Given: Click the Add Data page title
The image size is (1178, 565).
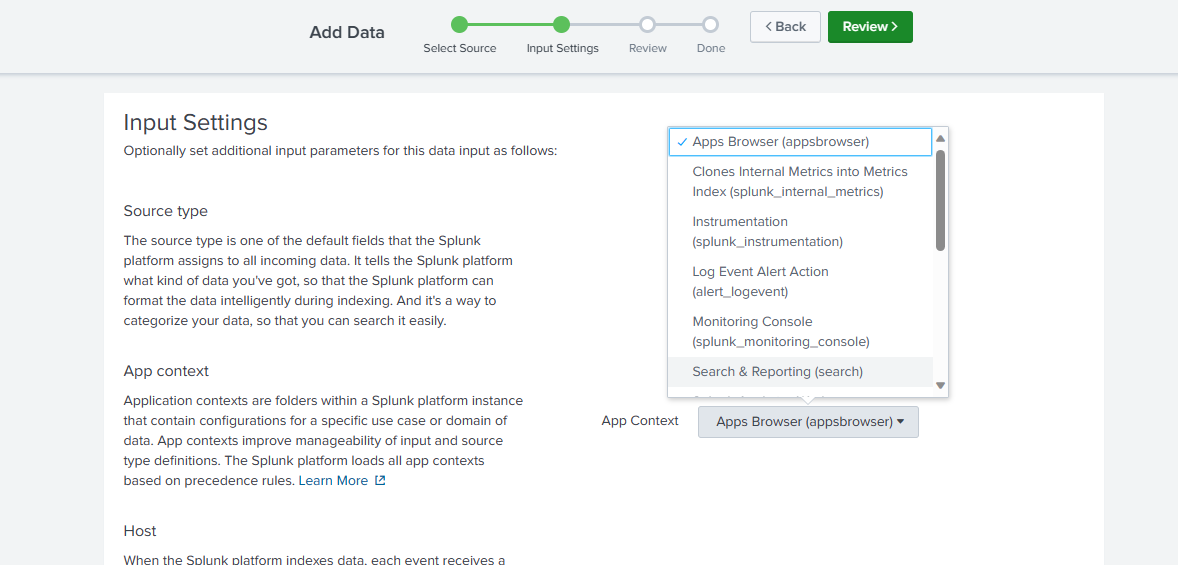Looking at the screenshot, I should pyautogui.click(x=347, y=32).
